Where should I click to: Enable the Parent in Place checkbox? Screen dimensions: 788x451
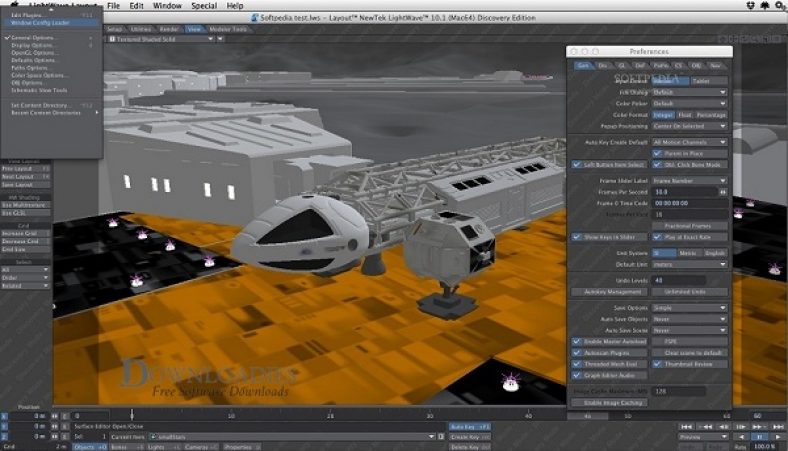click(657, 153)
